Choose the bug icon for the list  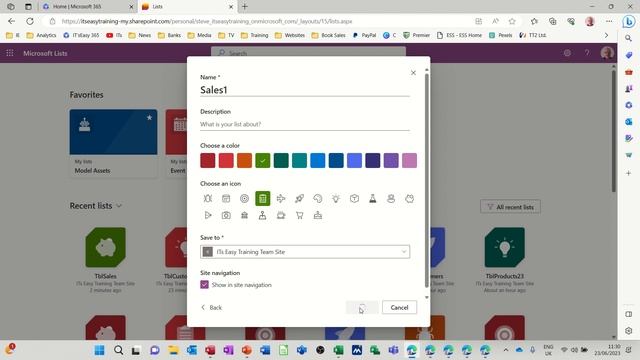click(208, 199)
